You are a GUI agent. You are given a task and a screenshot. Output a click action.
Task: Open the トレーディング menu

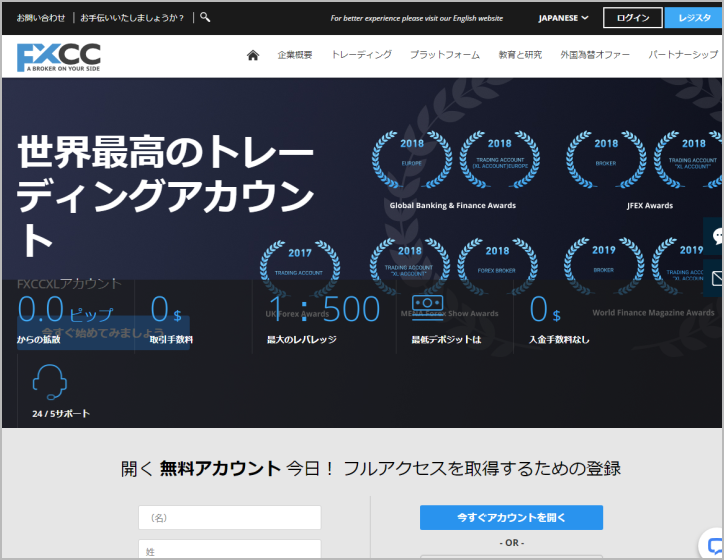point(362,54)
